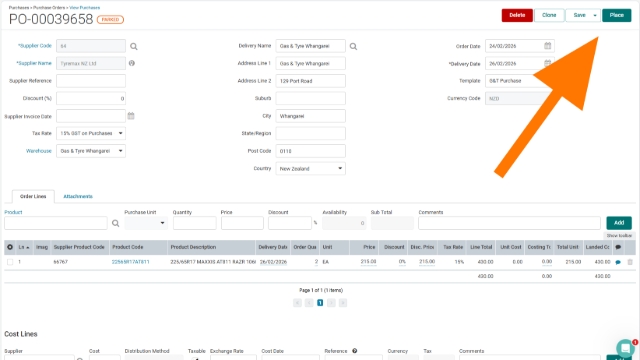Open supplier code search magnifier
The height and width of the screenshot is (360, 640).
pyautogui.click(x=133, y=47)
